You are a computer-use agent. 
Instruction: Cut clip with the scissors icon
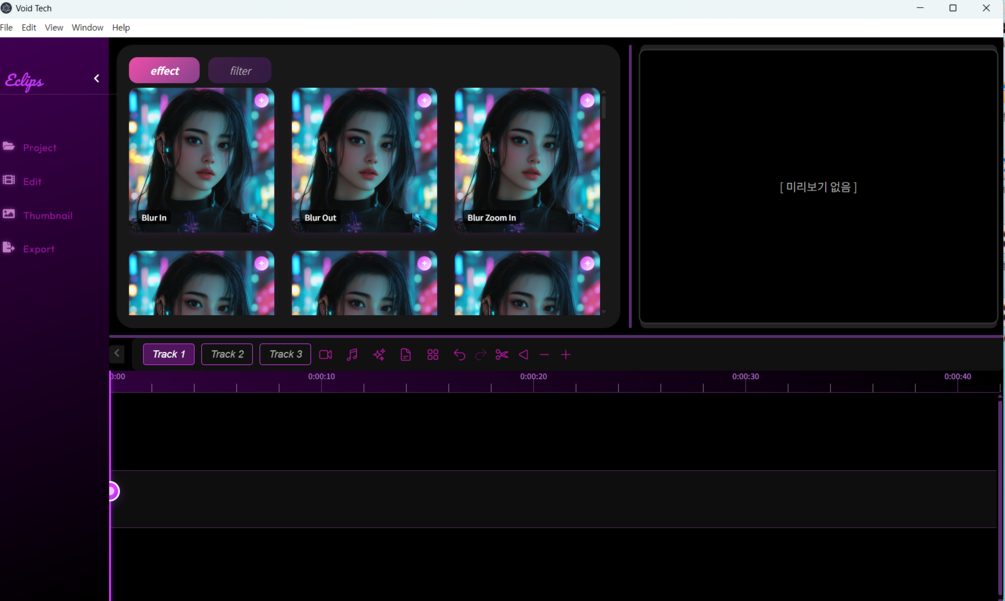501,354
